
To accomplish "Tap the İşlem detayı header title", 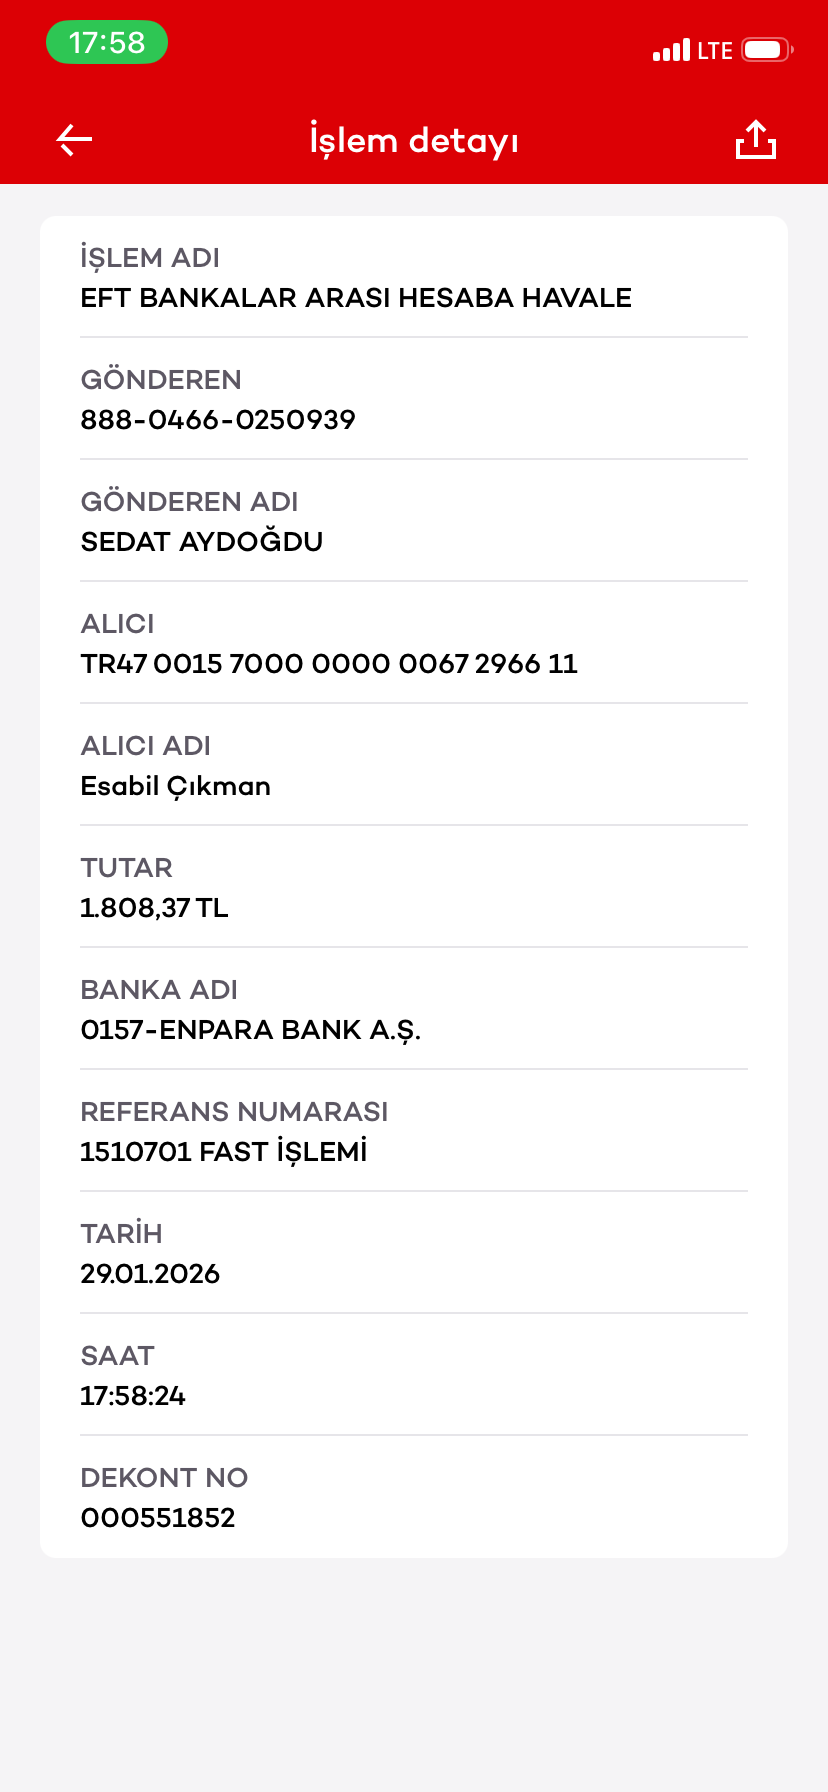I will click(x=414, y=141).
